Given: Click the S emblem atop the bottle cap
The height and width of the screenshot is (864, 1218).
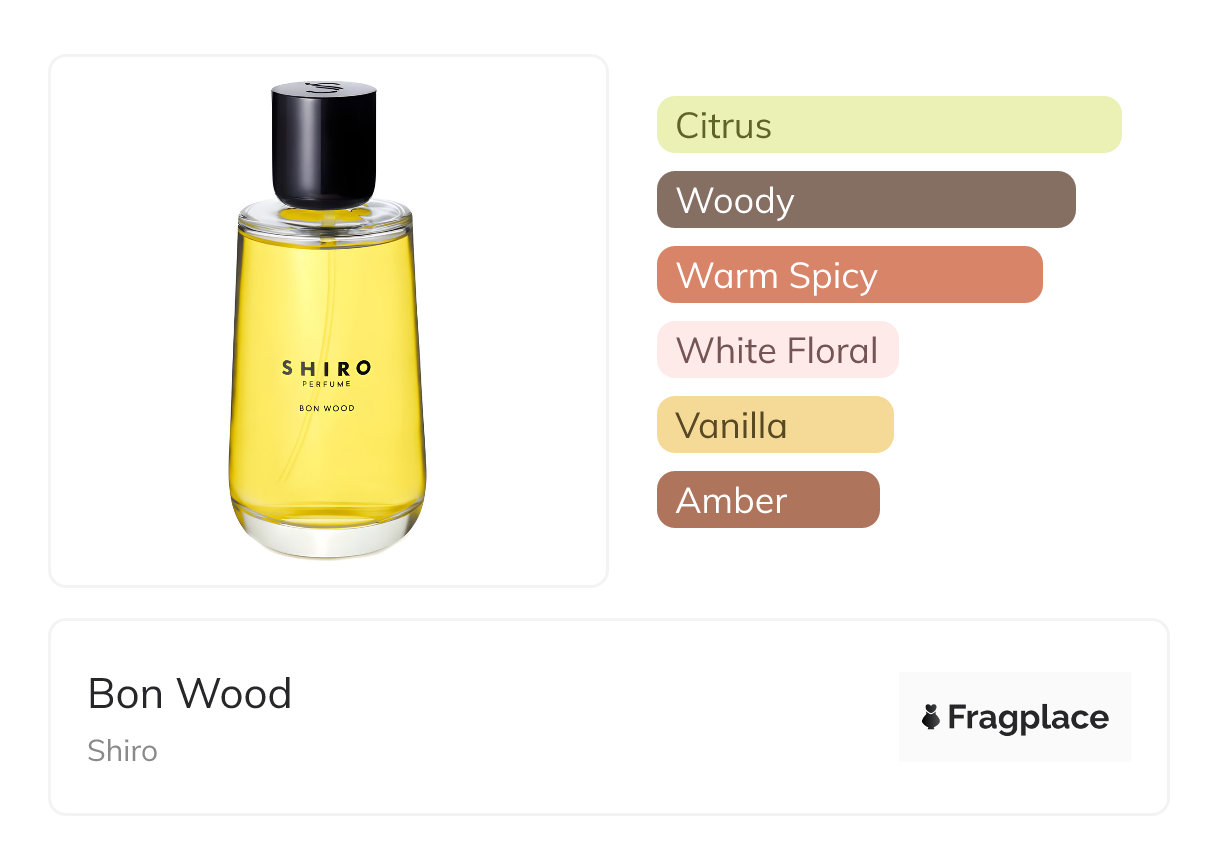Looking at the screenshot, I should point(325,87).
